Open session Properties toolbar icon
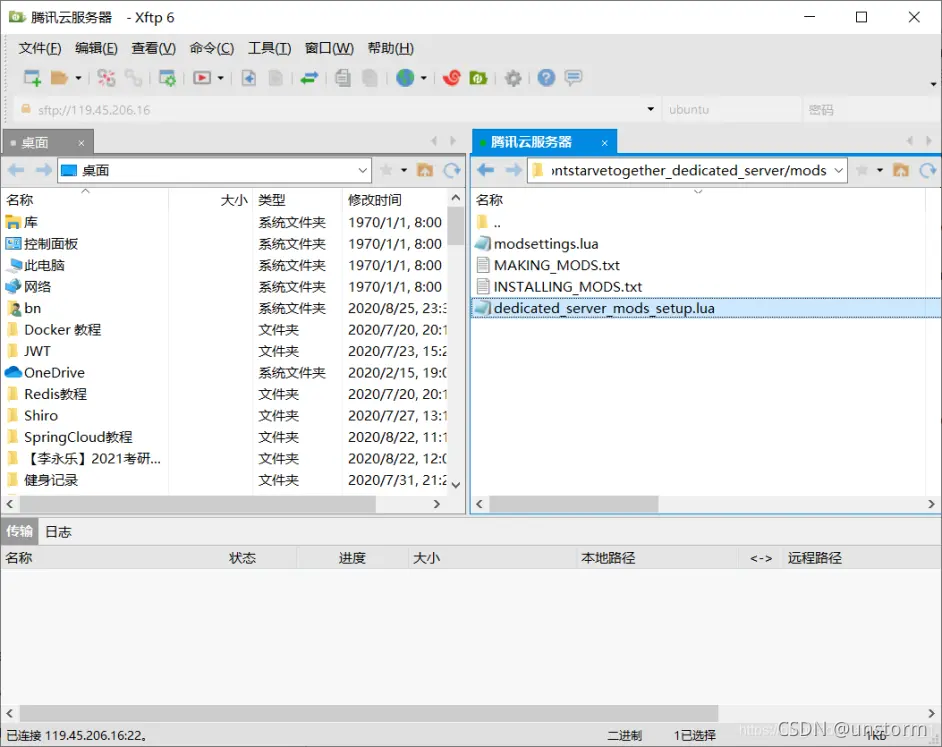 pos(167,78)
